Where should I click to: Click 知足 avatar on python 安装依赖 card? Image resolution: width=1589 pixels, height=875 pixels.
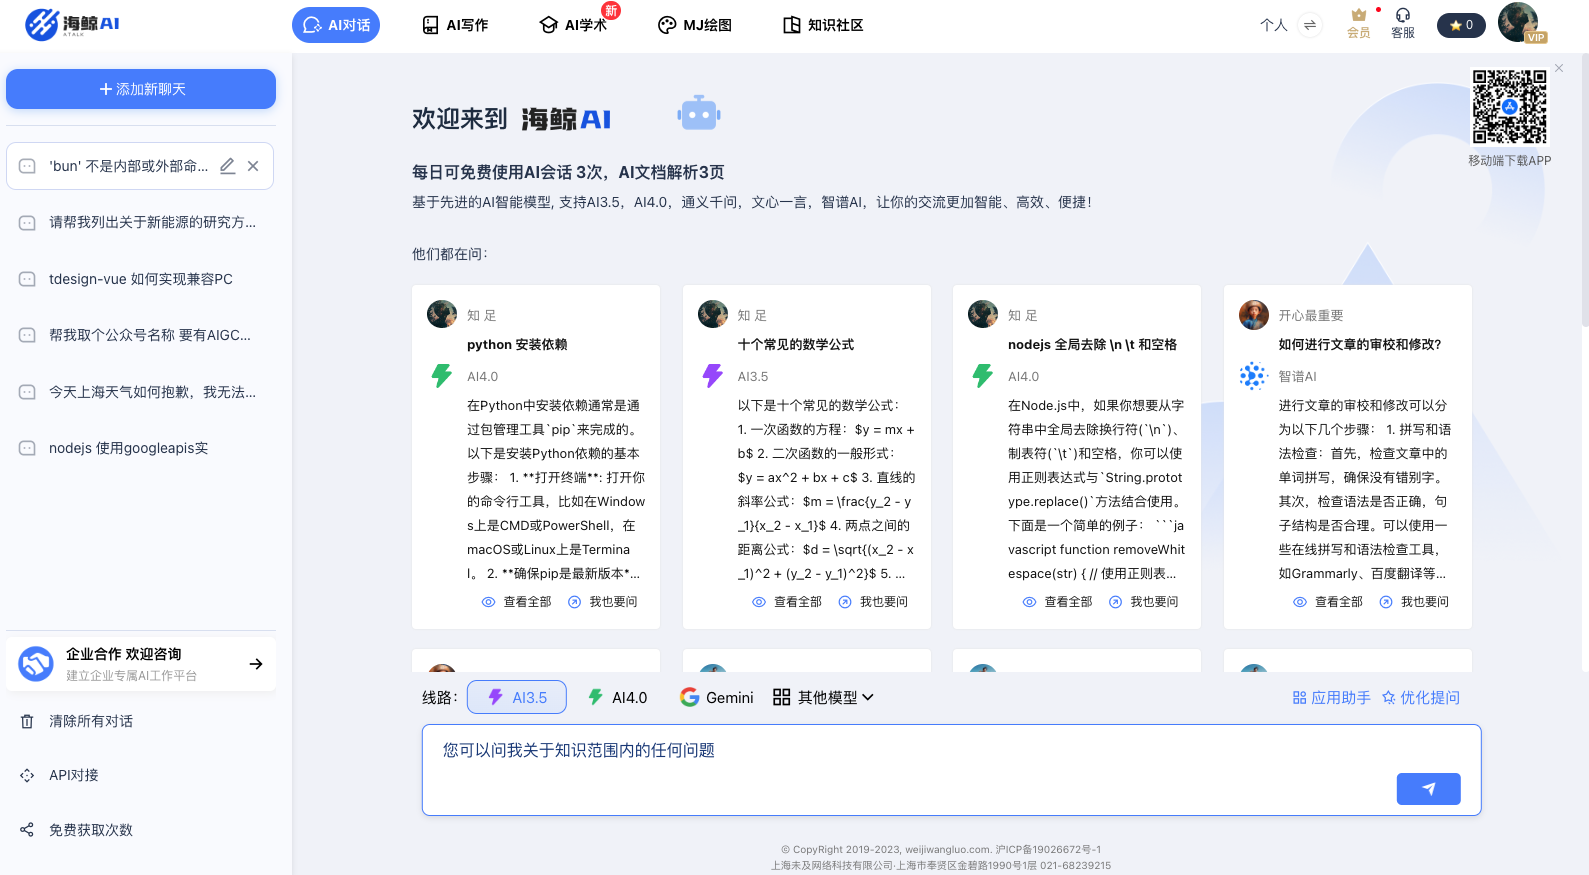coord(442,314)
